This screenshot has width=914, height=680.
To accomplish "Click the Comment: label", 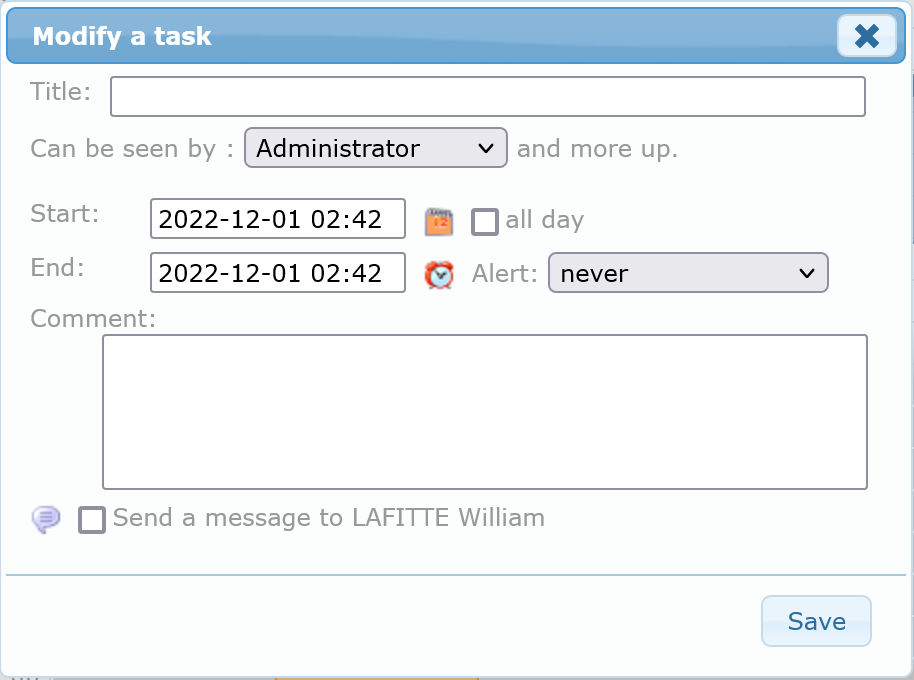I will pyautogui.click(x=94, y=319).
